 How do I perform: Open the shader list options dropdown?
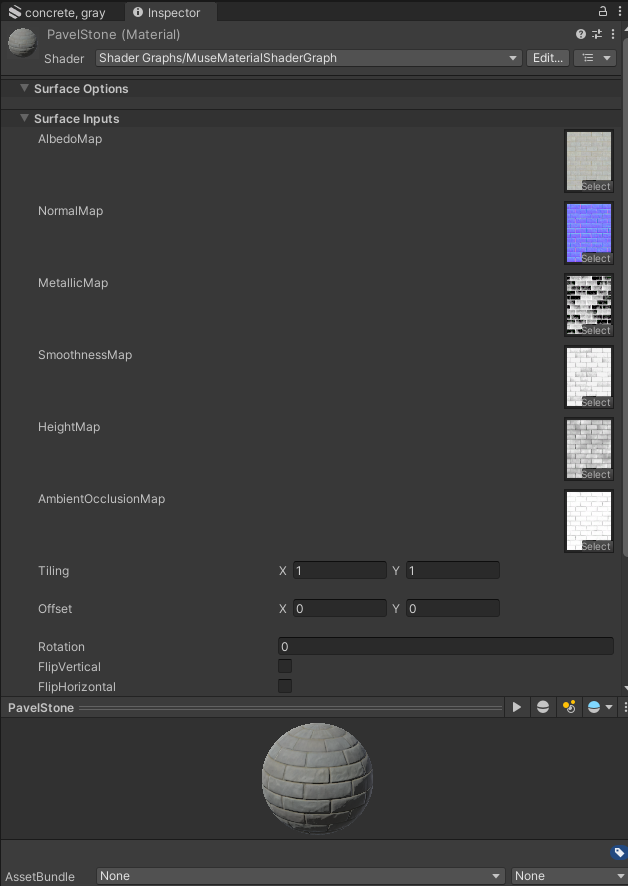pyautogui.click(x=595, y=58)
